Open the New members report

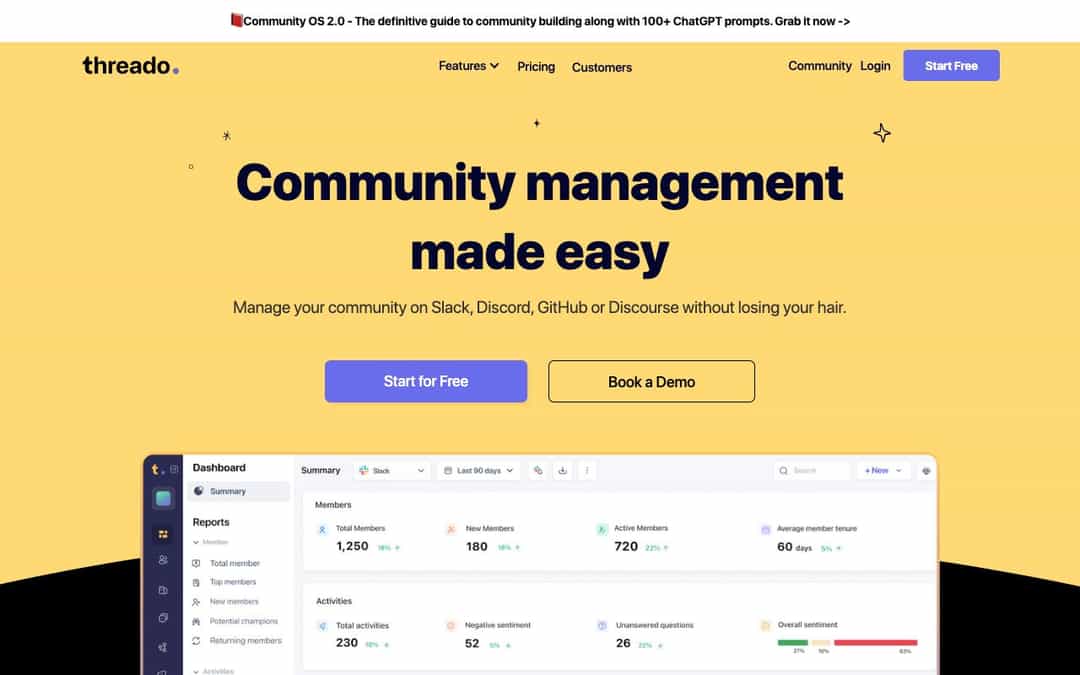(x=234, y=601)
